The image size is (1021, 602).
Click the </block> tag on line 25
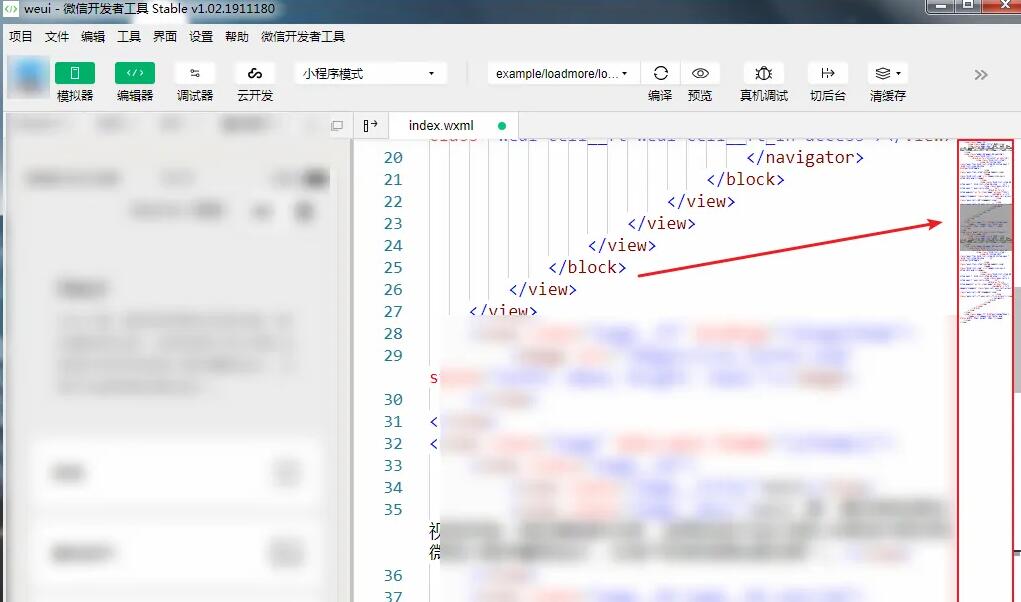click(x=587, y=267)
